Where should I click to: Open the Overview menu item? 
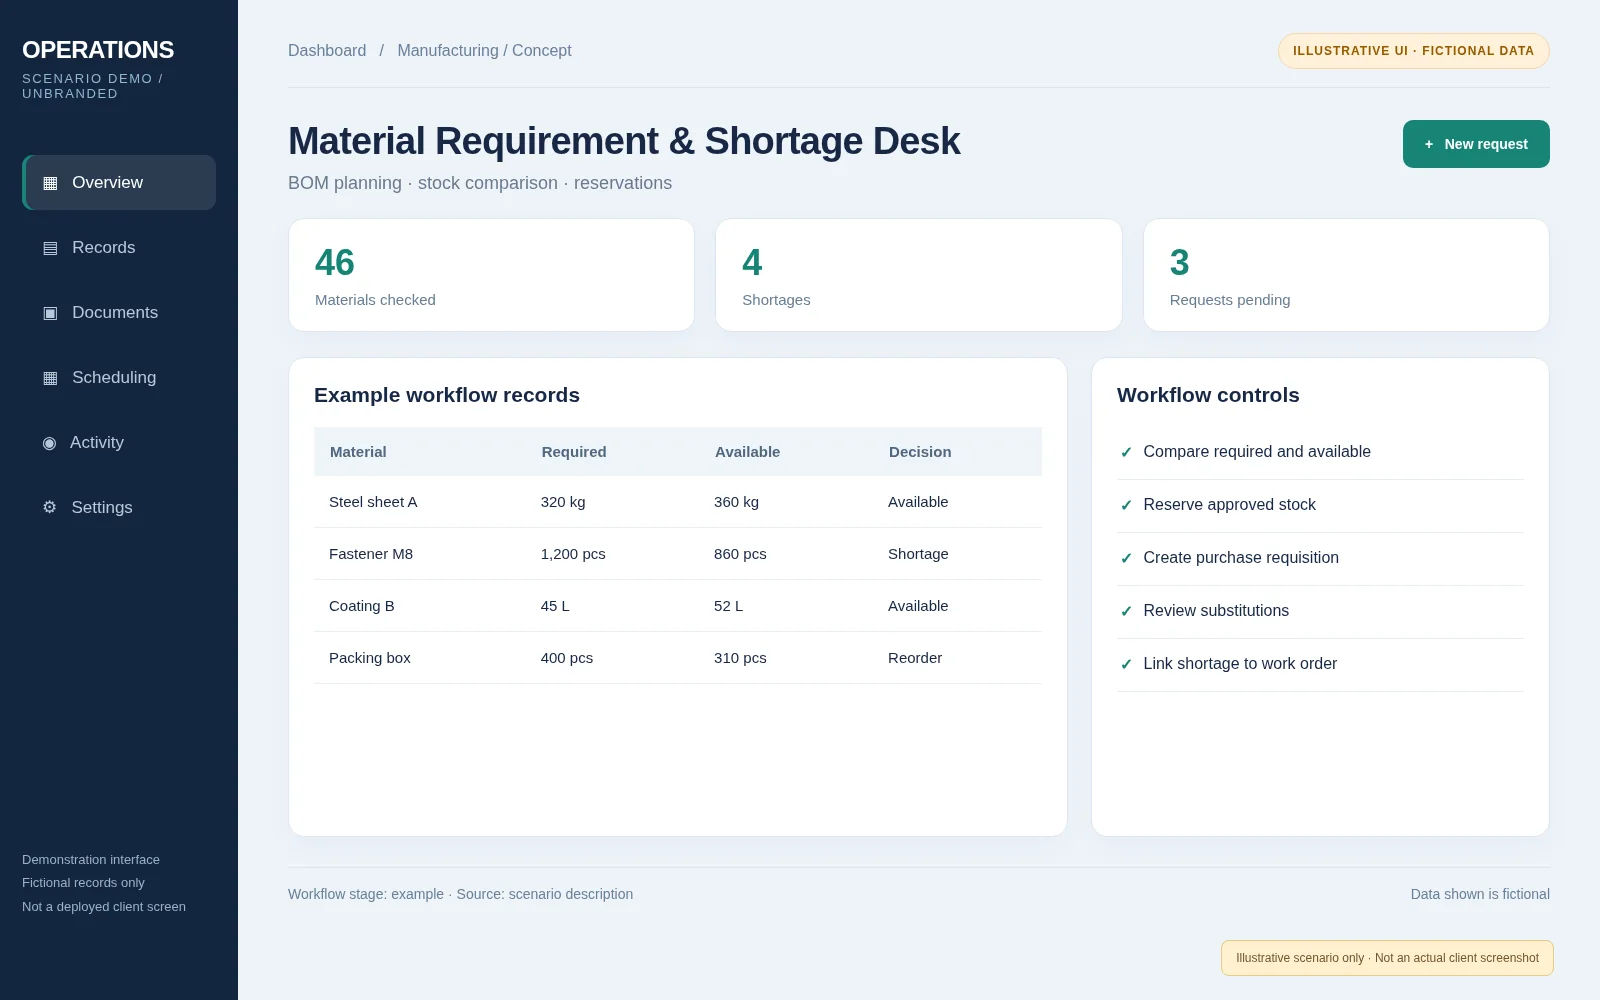coord(119,182)
